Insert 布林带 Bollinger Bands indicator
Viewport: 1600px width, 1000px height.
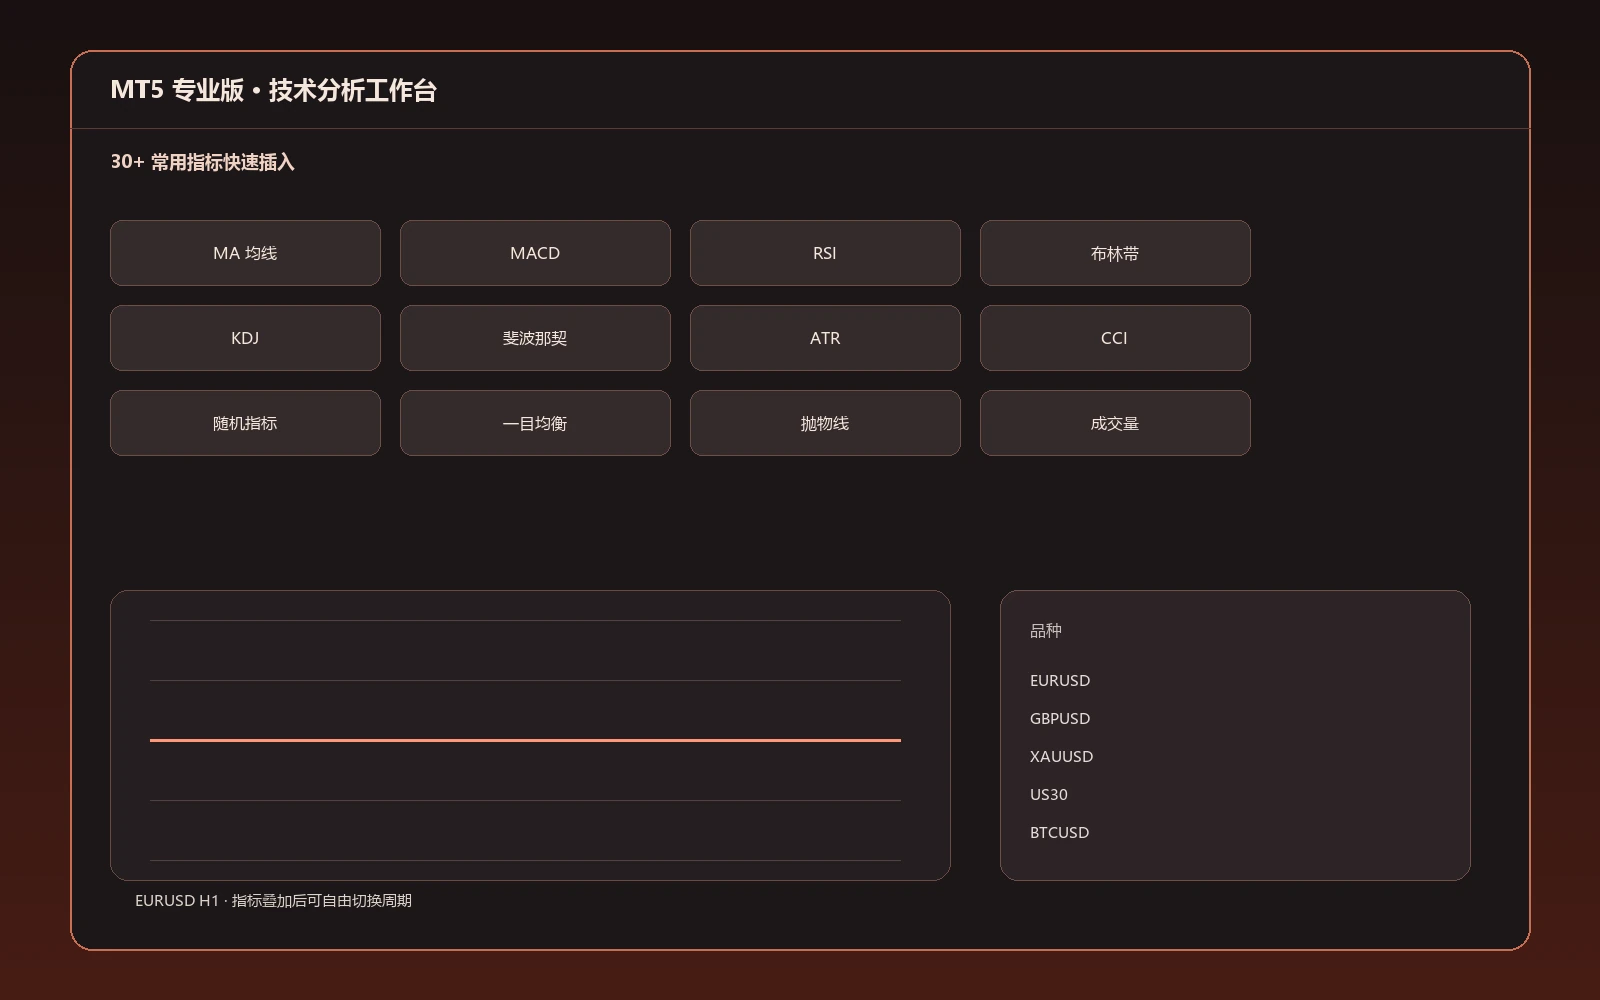1115,253
